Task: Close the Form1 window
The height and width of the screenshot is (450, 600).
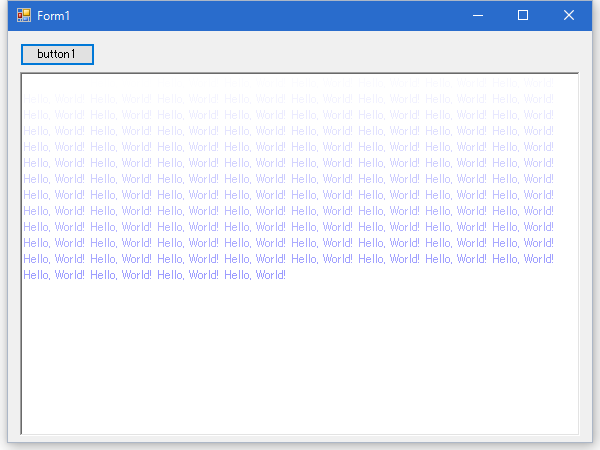Action: 569,16
